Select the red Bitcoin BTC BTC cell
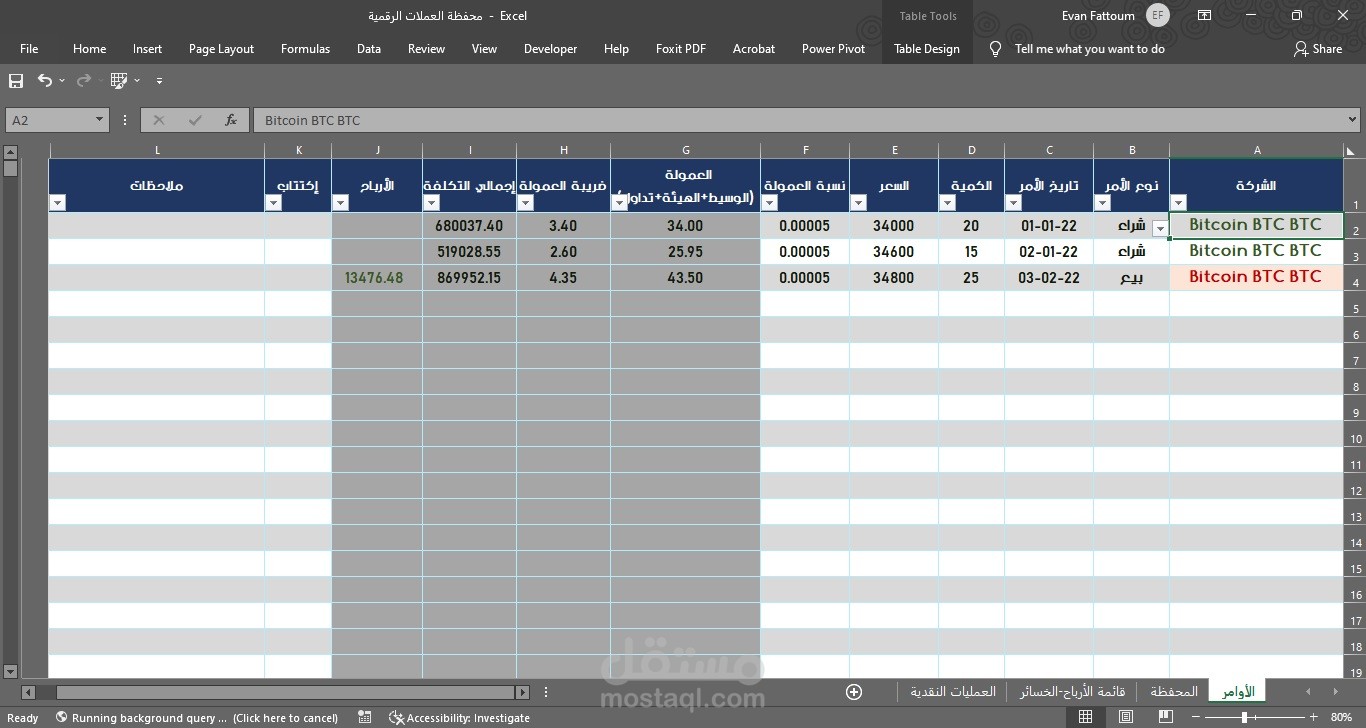This screenshot has width=1366, height=728. coord(1256,277)
